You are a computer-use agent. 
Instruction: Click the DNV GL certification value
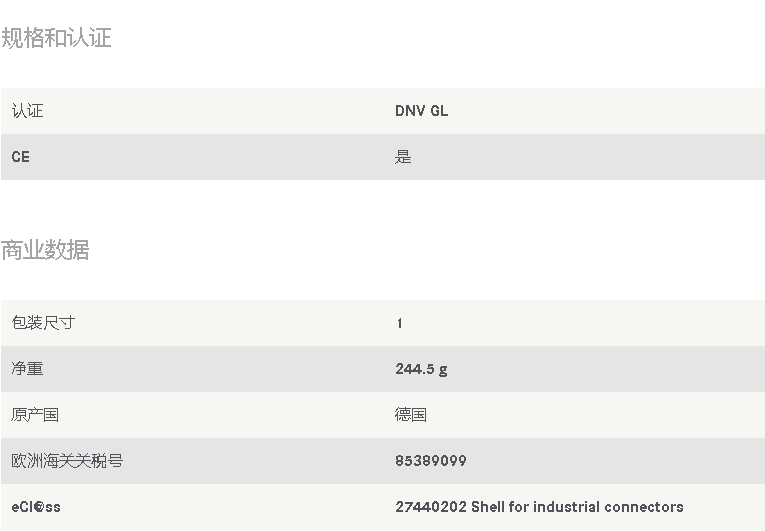[422, 111]
